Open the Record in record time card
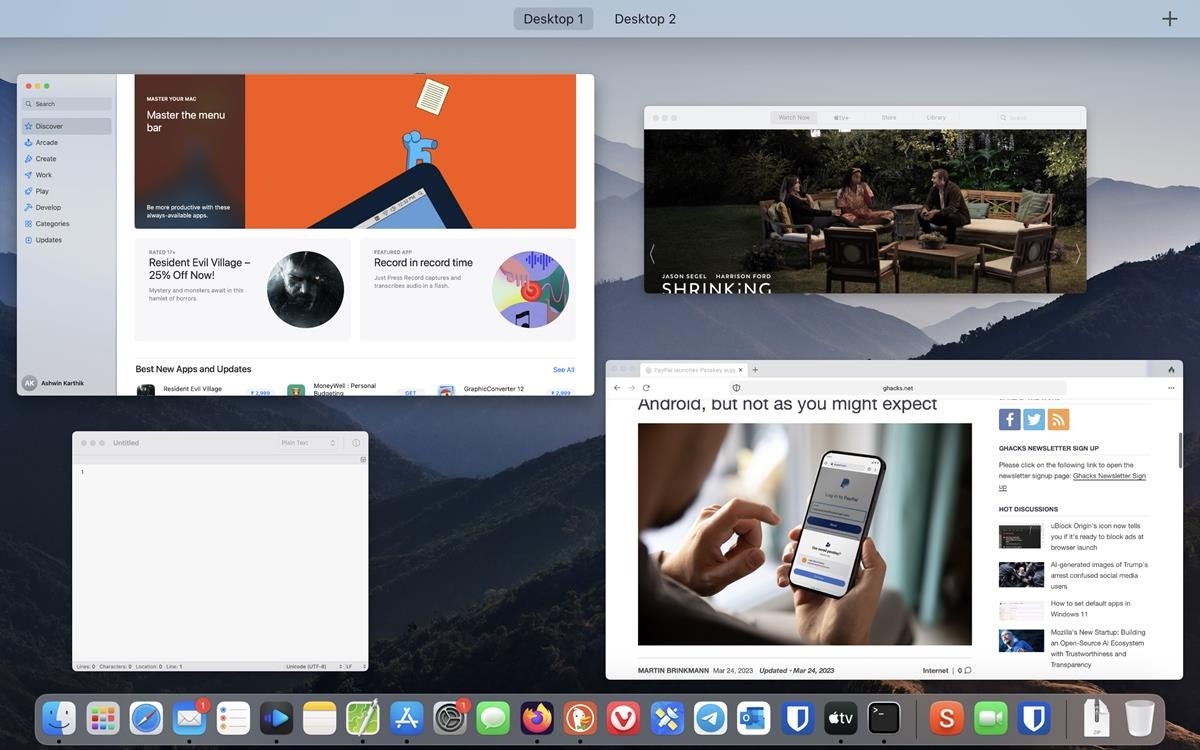The image size is (1200, 750). click(x=468, y=289)
